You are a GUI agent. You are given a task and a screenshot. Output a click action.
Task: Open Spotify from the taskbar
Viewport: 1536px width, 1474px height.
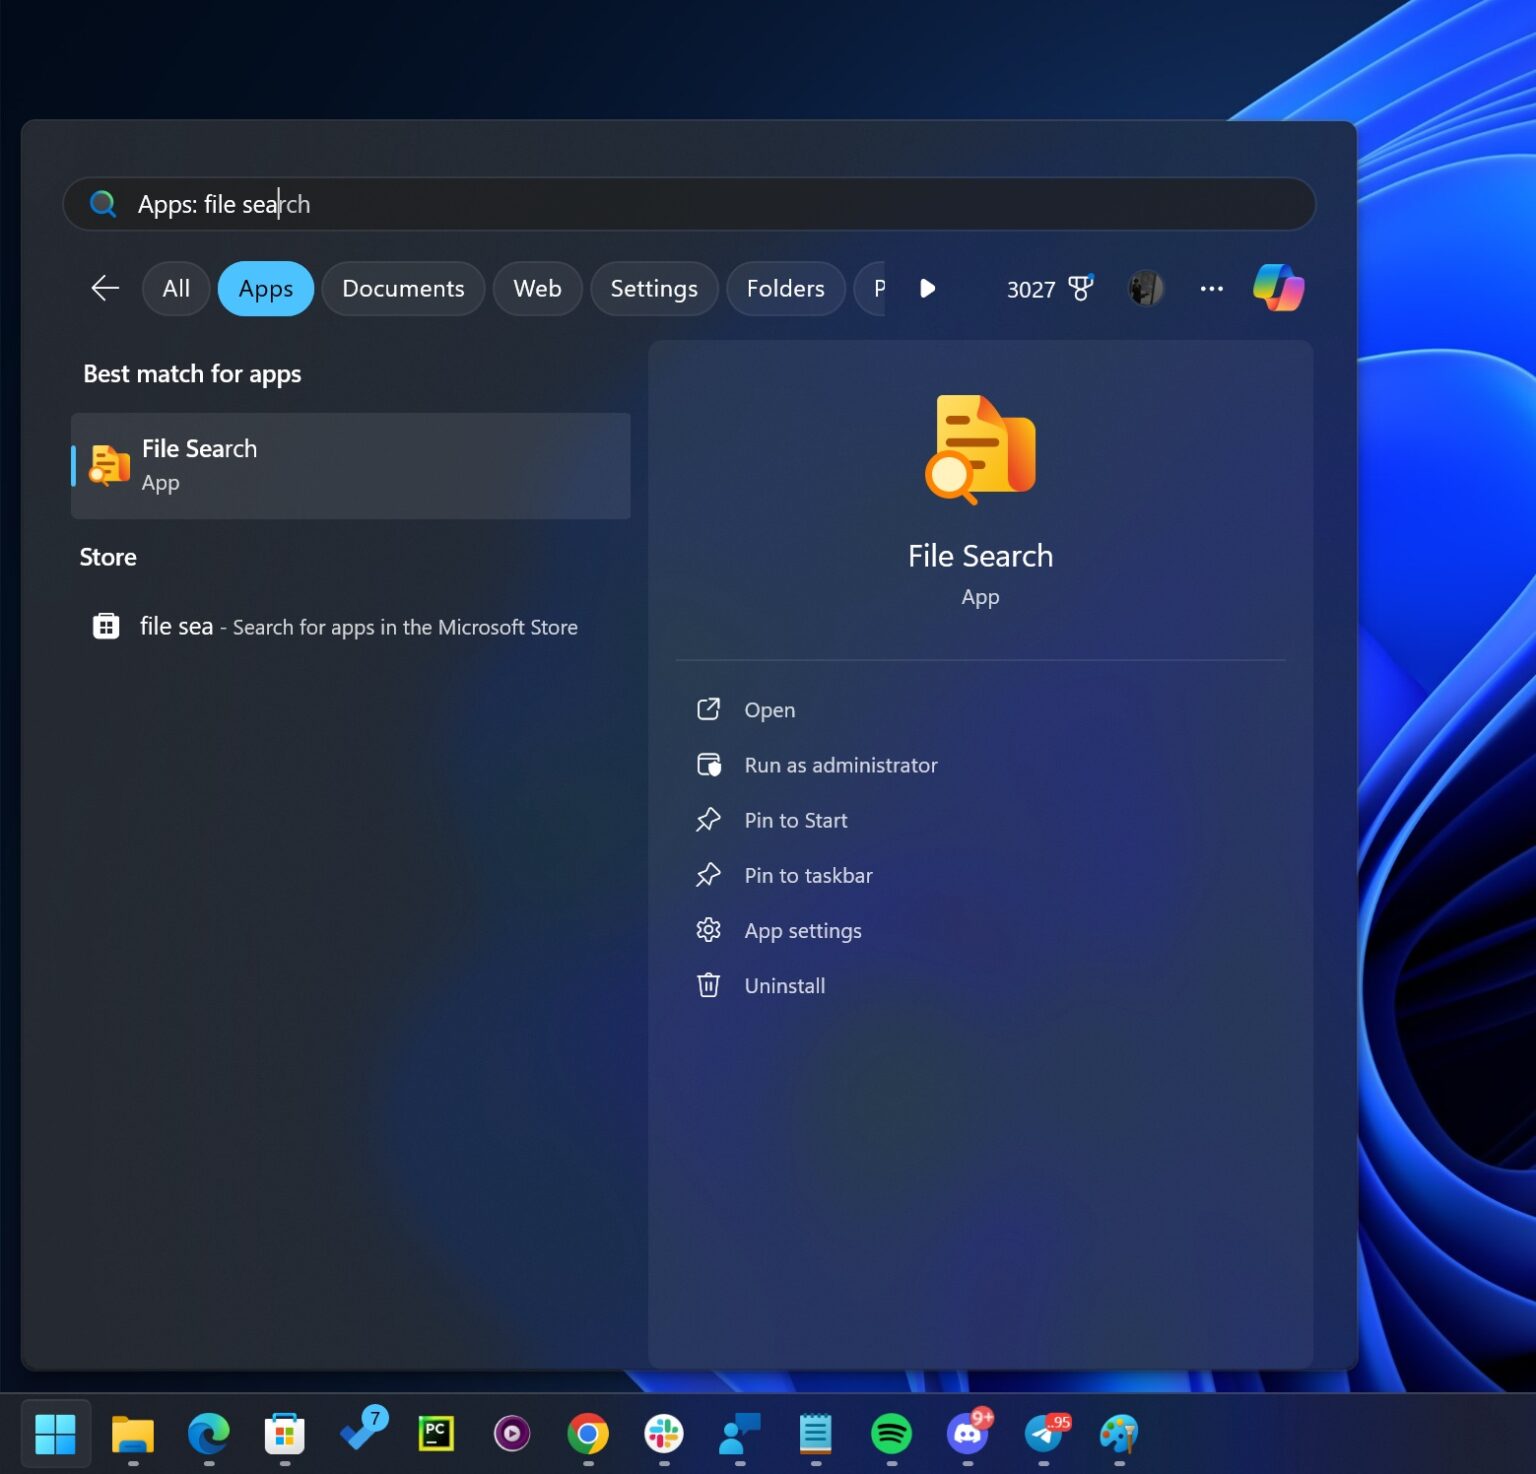[x=892, y=1434]
